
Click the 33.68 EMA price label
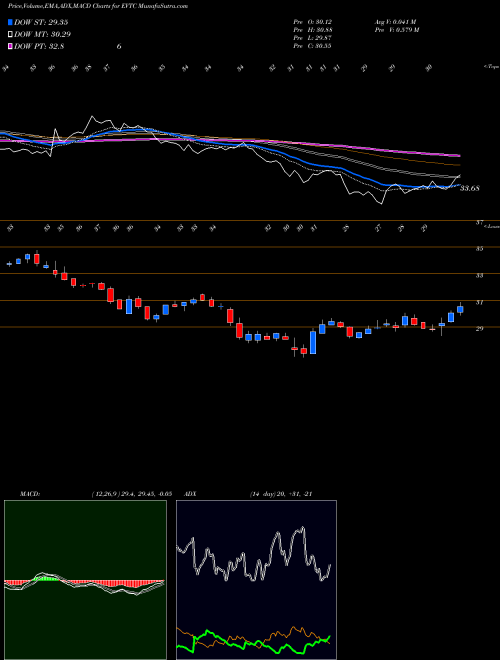(469, 188)
